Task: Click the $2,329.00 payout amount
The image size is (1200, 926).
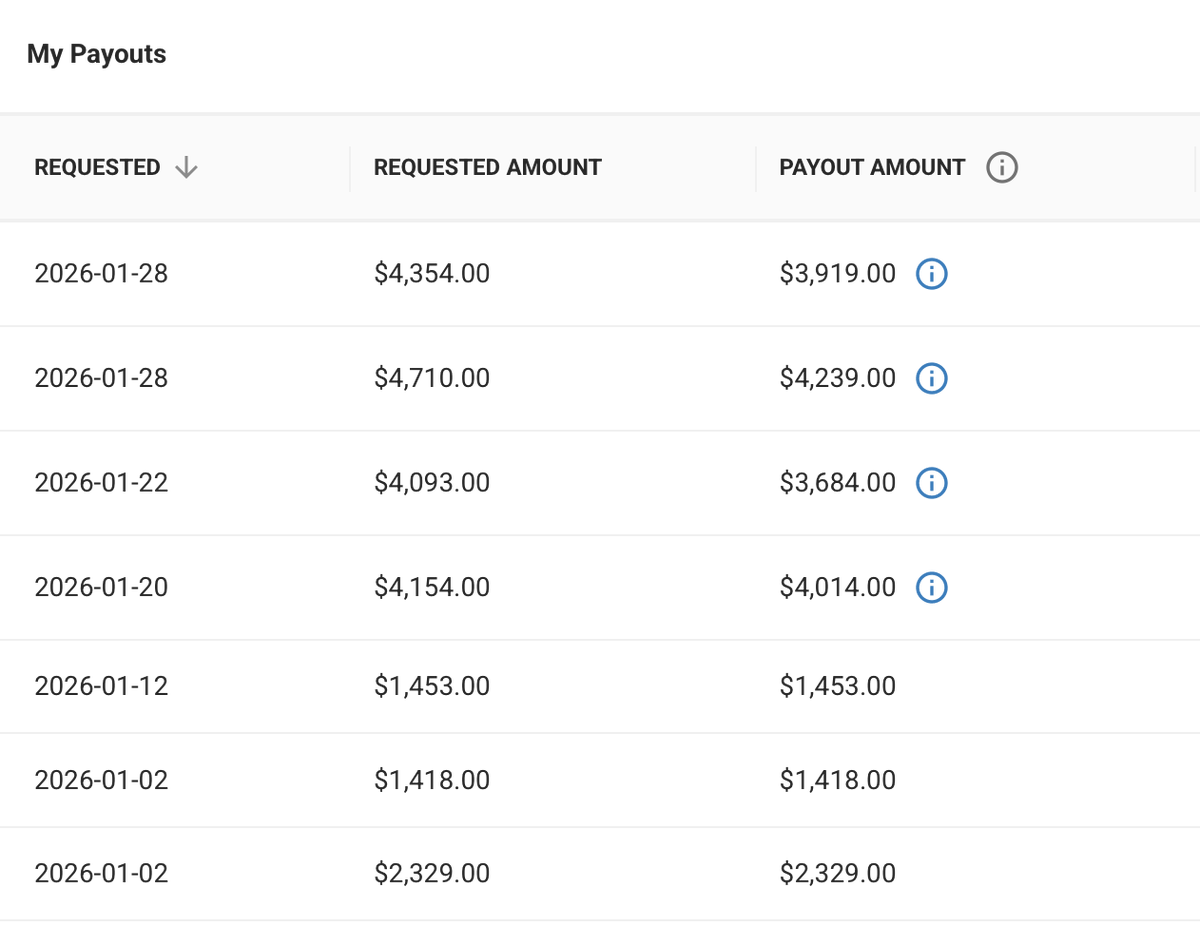Action: pos(838,874)
